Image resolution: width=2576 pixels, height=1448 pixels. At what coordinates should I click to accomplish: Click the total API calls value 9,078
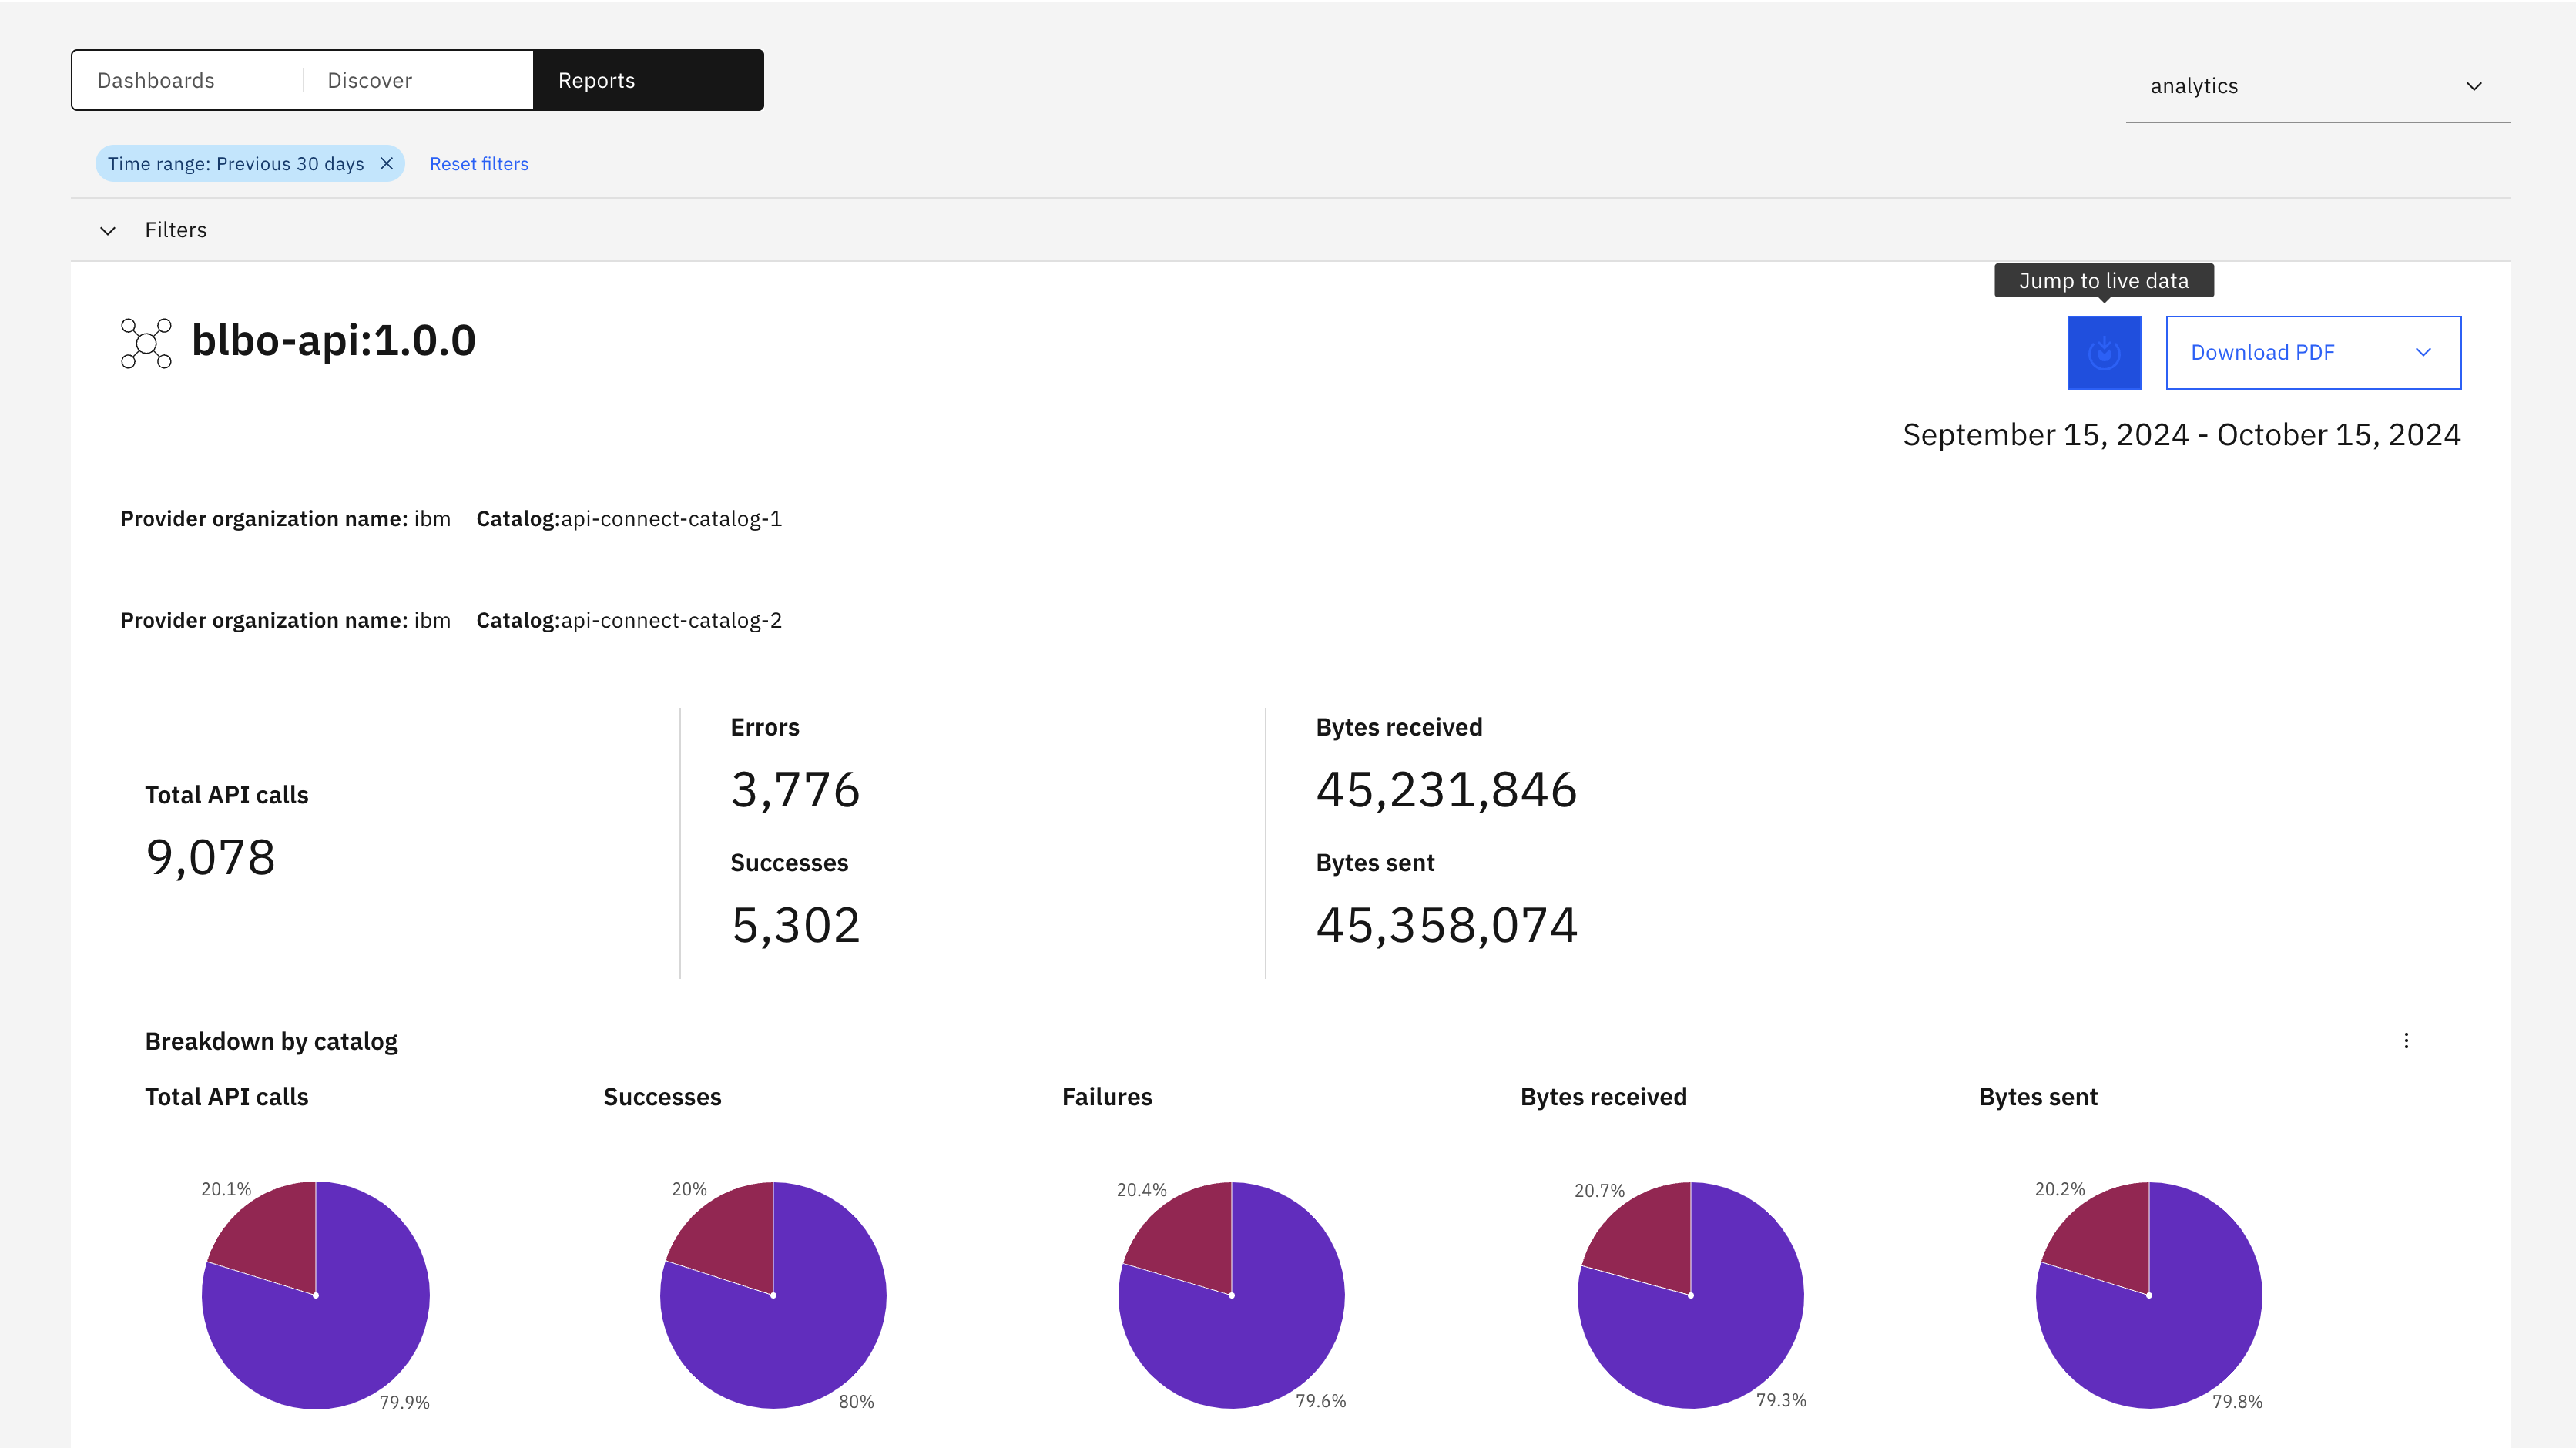(211, 857)
